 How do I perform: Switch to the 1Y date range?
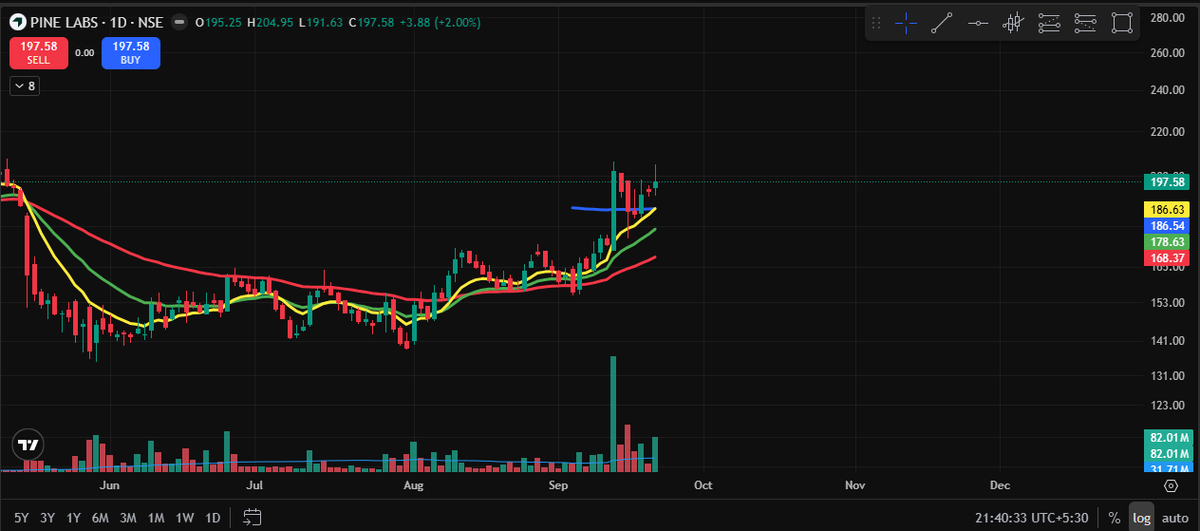coord(73,518)
